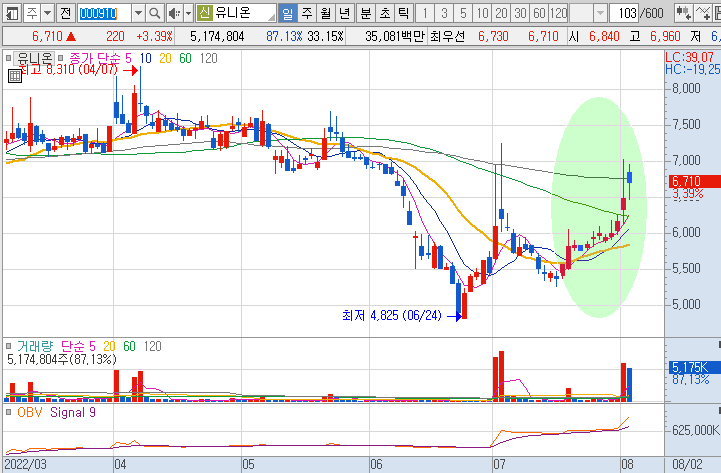Click the stock search magnifier icon
This screenshot has width=721, height=473.
[x=155, y=13]
